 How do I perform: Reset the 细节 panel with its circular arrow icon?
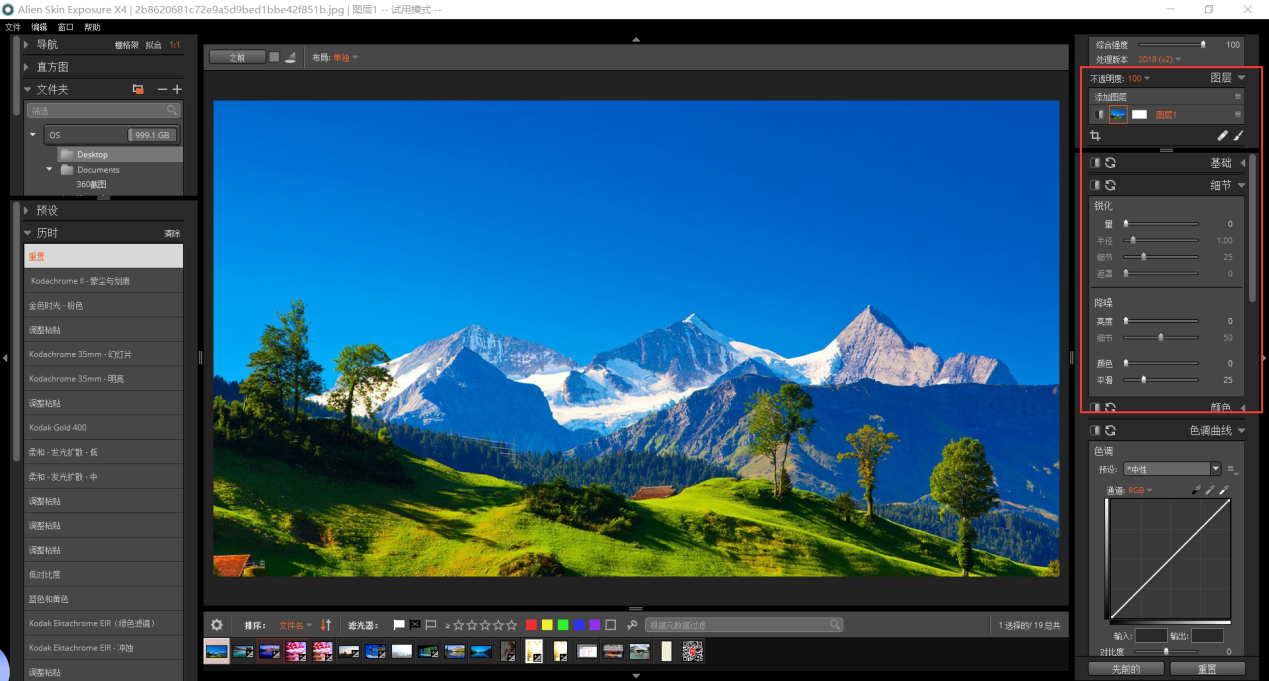point(1110,185)
